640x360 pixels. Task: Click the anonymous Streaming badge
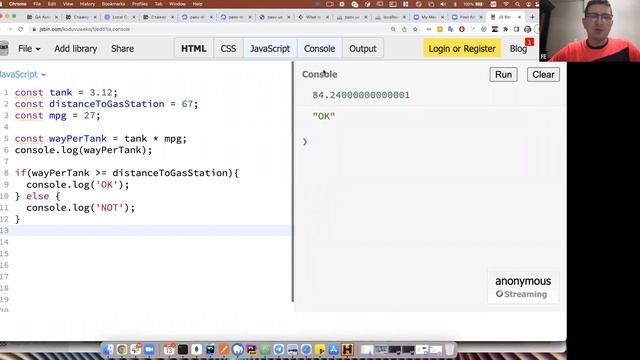point(523,287)
